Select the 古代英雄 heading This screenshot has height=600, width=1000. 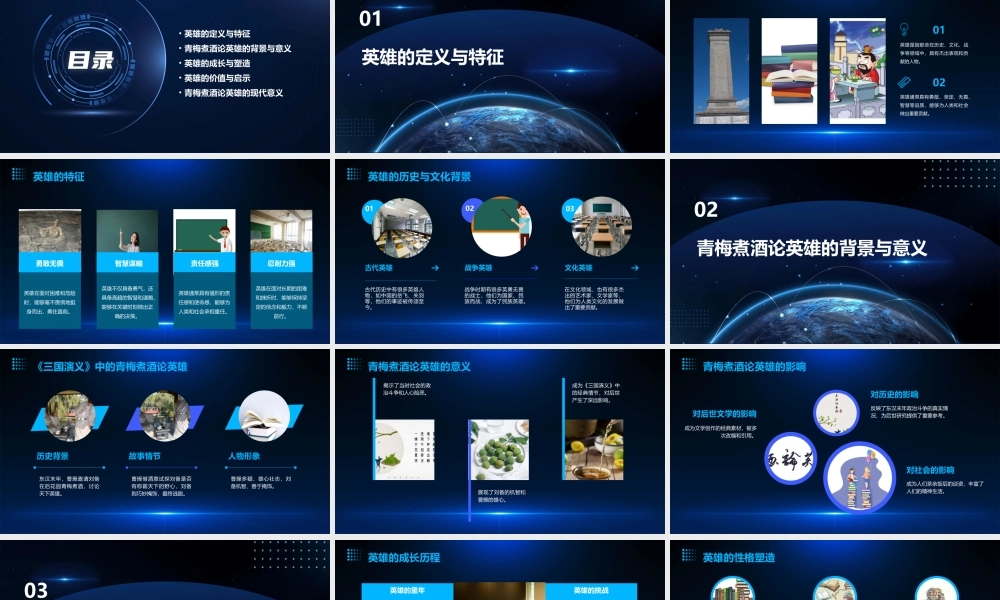(379, 268)
